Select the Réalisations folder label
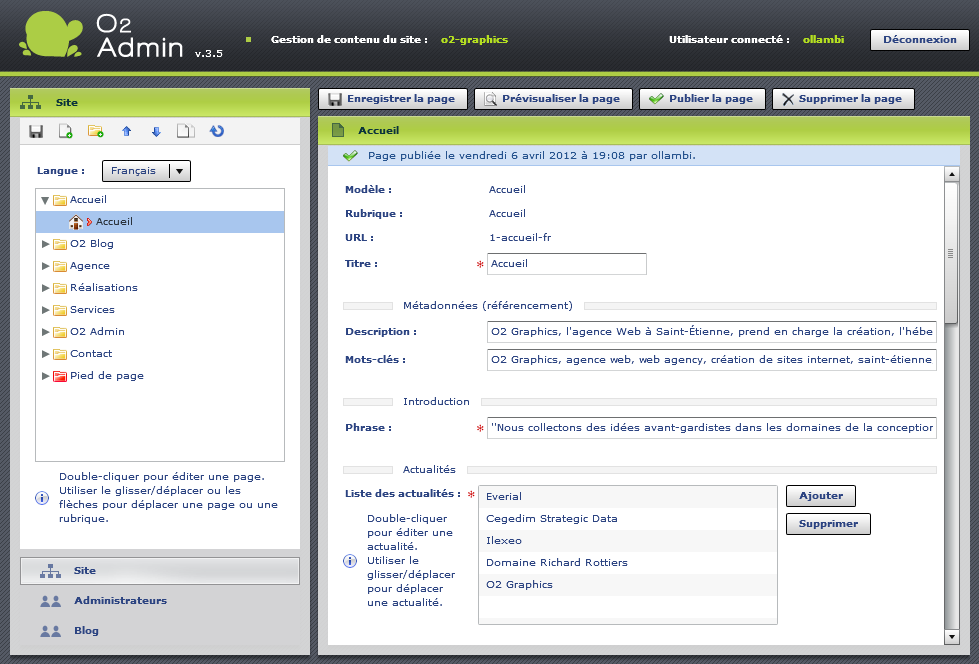Viewport: 979px width, 664px height. coord(104,287)
